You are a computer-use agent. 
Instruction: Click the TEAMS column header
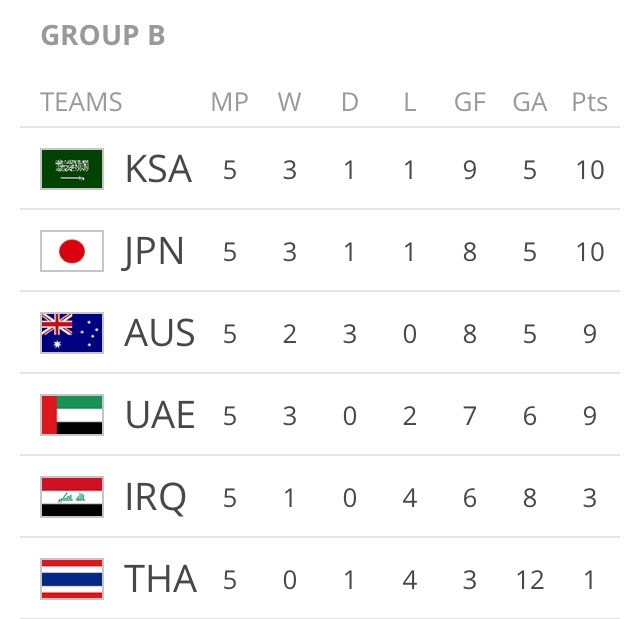pos(81,102)
